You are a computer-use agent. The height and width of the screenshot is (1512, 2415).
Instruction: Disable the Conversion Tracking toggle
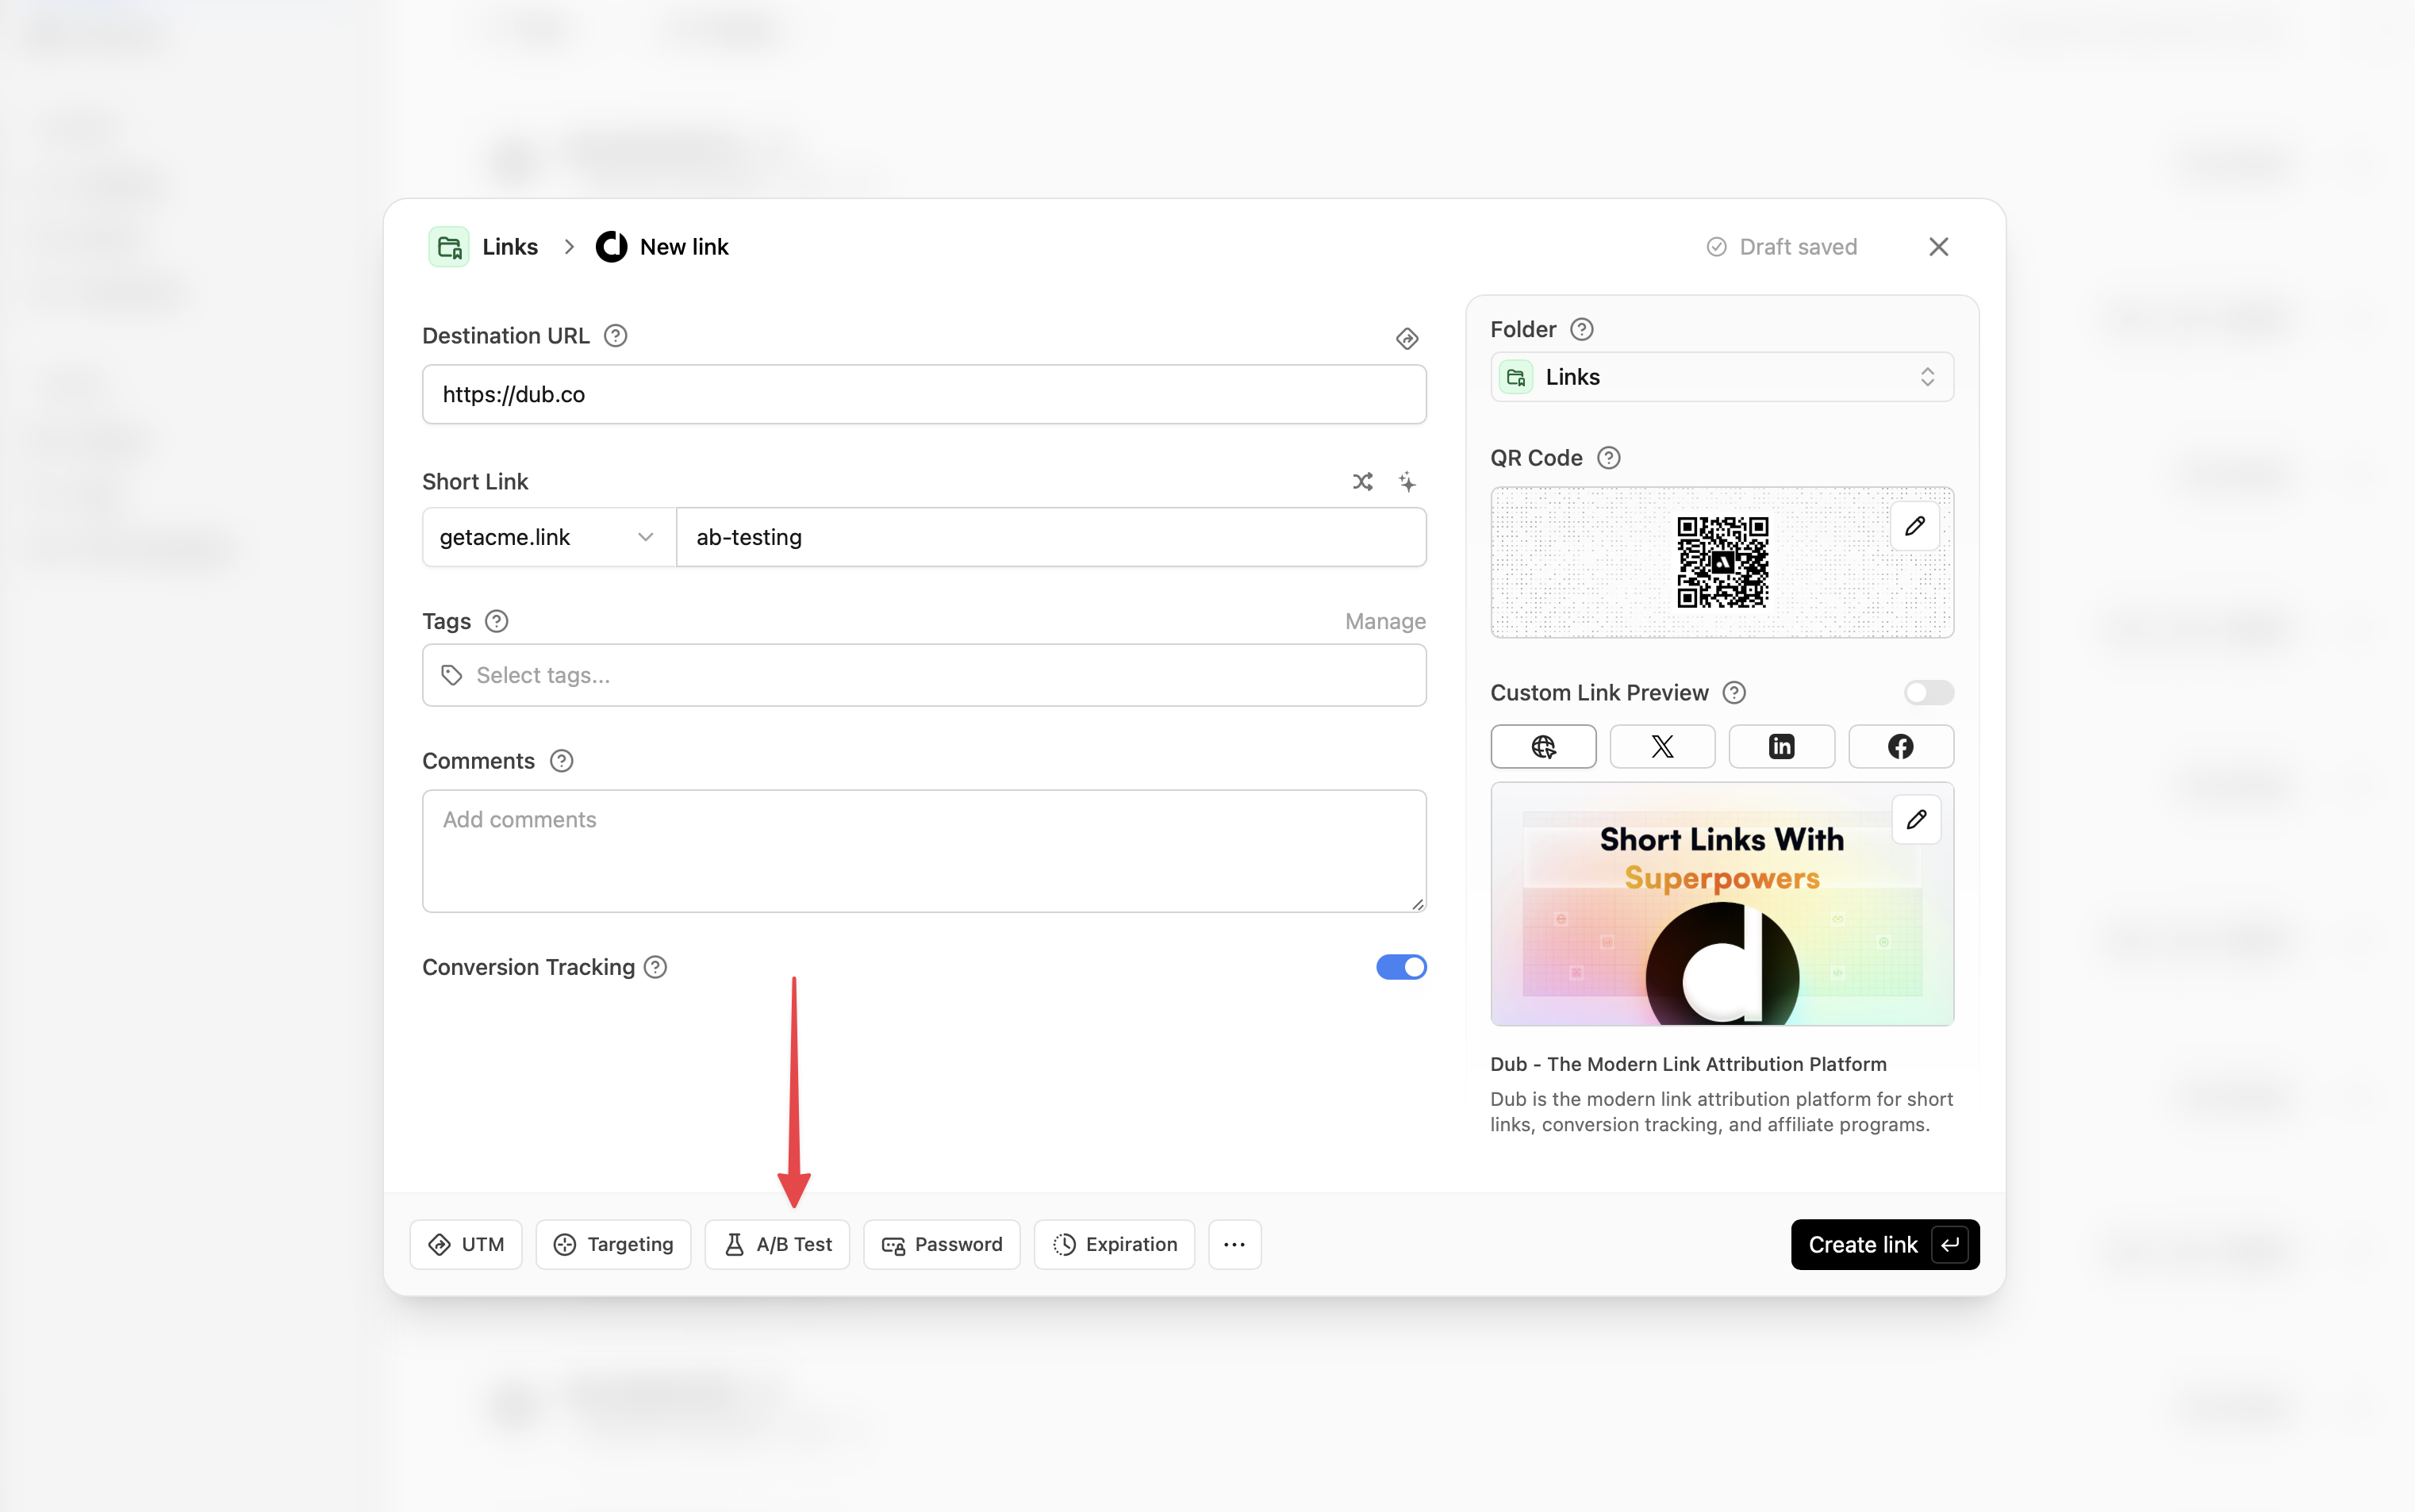click(1400, 967)
